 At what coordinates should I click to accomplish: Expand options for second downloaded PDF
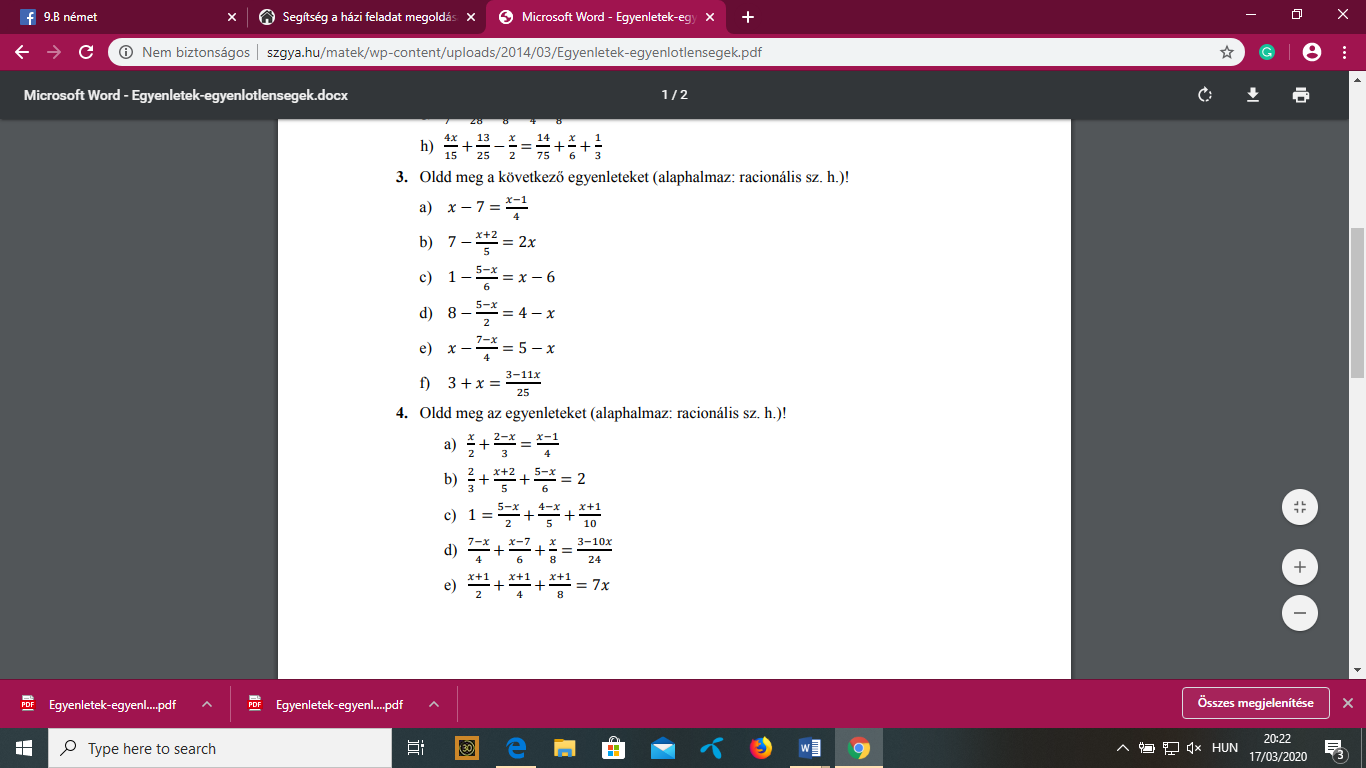click(434, 704)
